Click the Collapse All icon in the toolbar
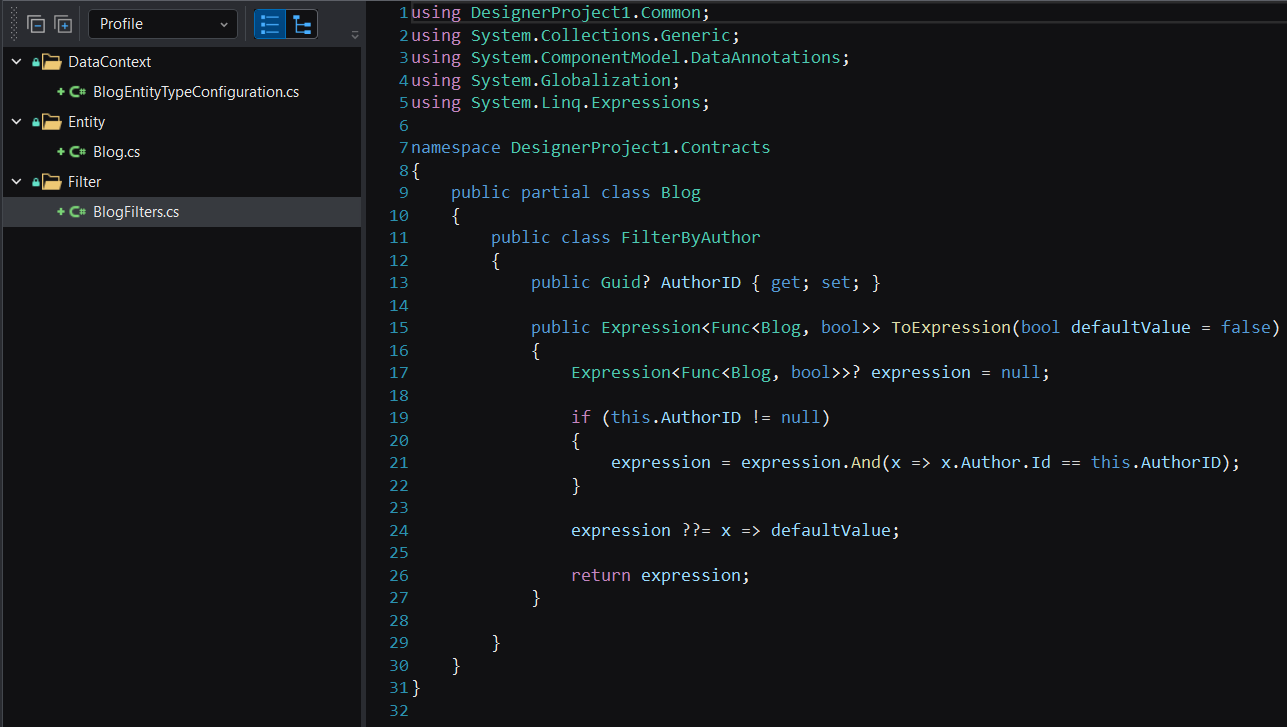The image size is (1287, 727). click(36, 24)
